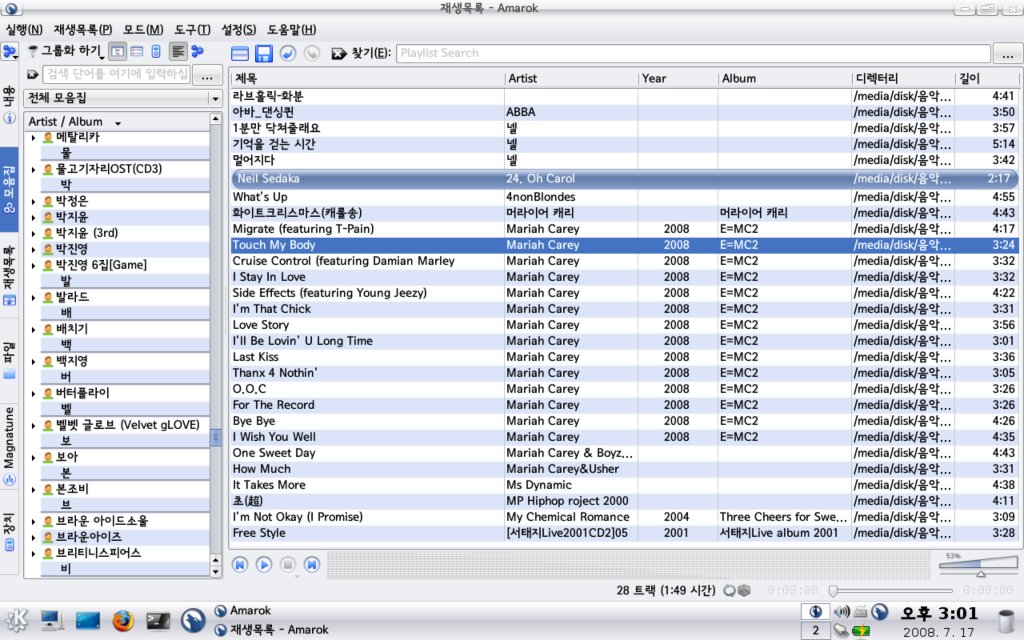This screenshot has height=640, width=1024.
Task: Clear the playlist search with the X icon
Action: [338, 54]
